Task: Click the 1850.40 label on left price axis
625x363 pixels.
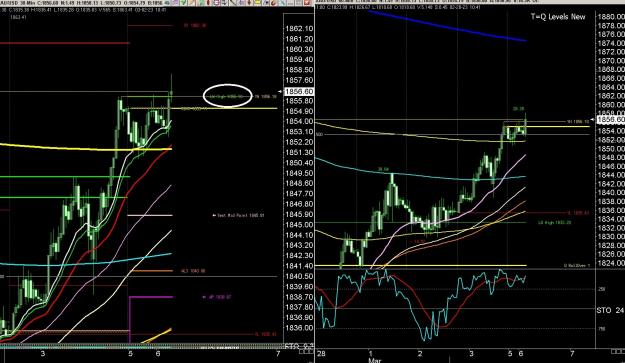Action: click(x=299, y=163)
